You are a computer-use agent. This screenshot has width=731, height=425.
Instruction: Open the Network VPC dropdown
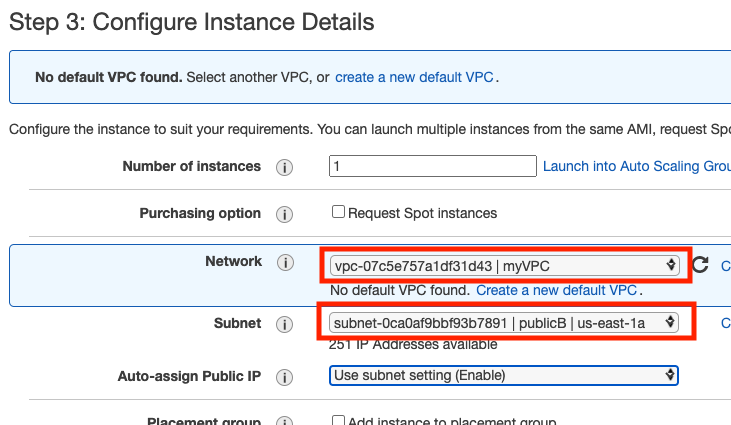pyautogui.click(x=503, y=265)
